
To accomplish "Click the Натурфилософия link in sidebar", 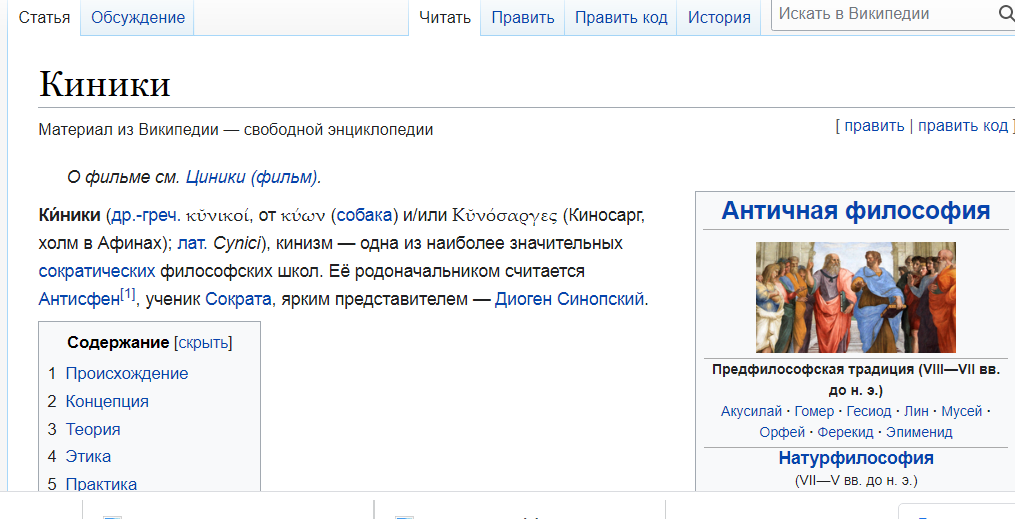I will [x=855, y=458].
